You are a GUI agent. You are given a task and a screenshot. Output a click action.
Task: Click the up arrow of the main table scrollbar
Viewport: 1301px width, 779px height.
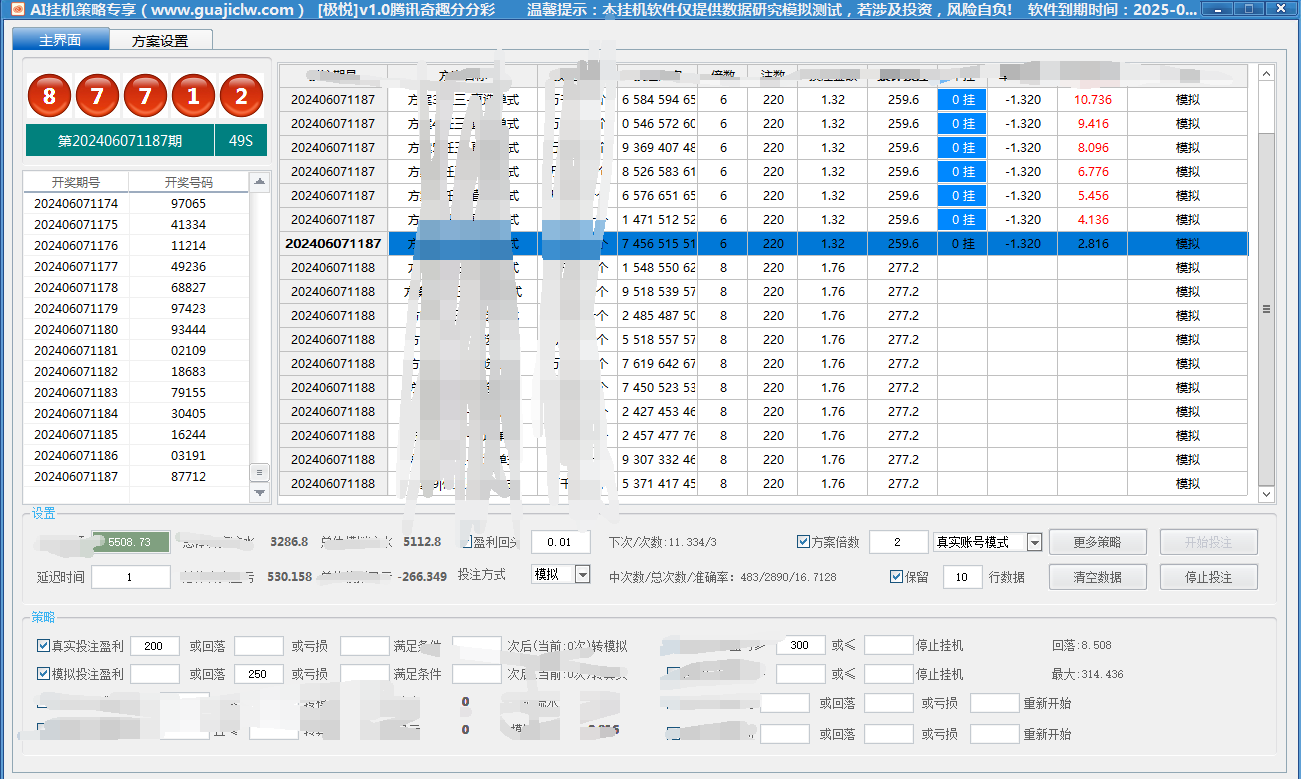[1266, 73]
